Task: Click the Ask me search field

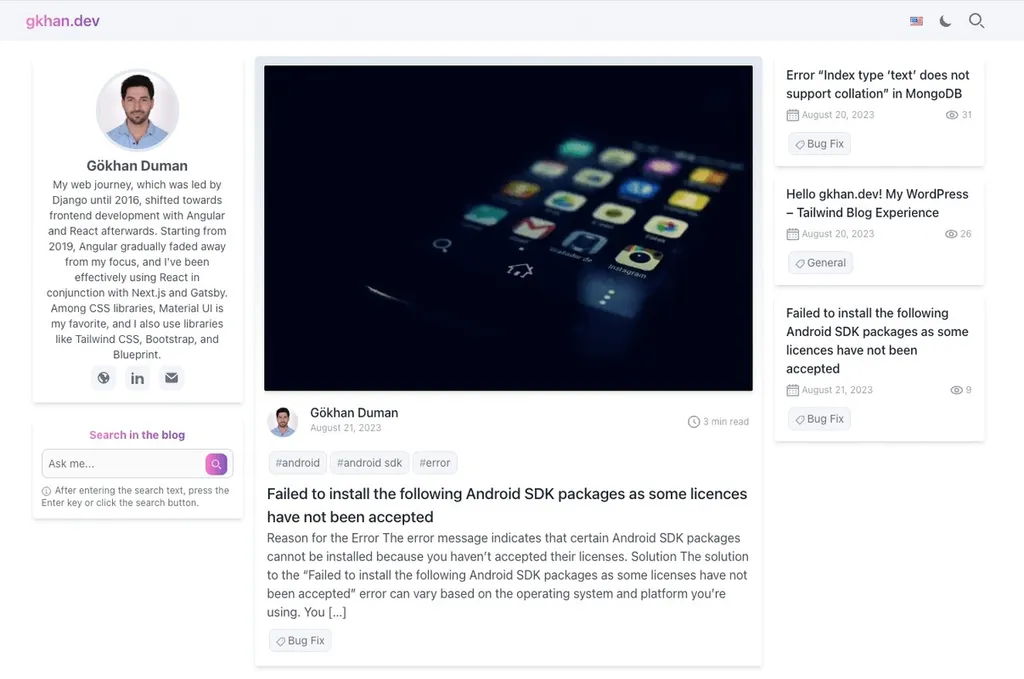Action: pyautogui.click(x=123, y=464)
